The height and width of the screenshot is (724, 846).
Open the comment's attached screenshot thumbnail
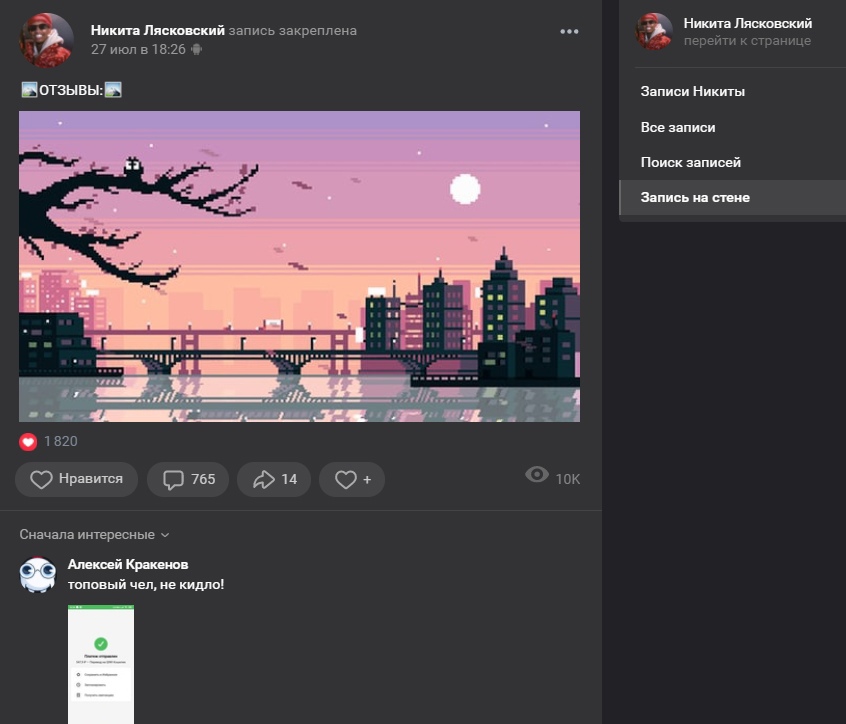[x=101, y=663]
